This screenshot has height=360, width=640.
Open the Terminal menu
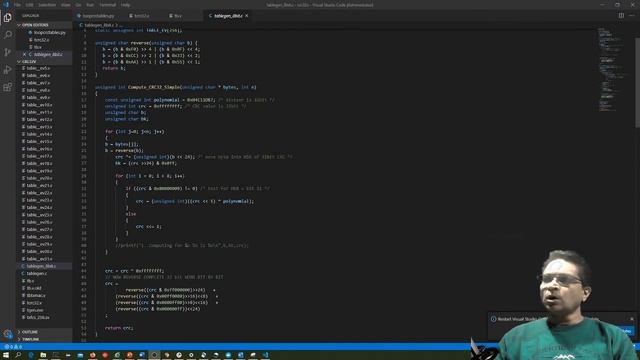(x=108, y=5)
